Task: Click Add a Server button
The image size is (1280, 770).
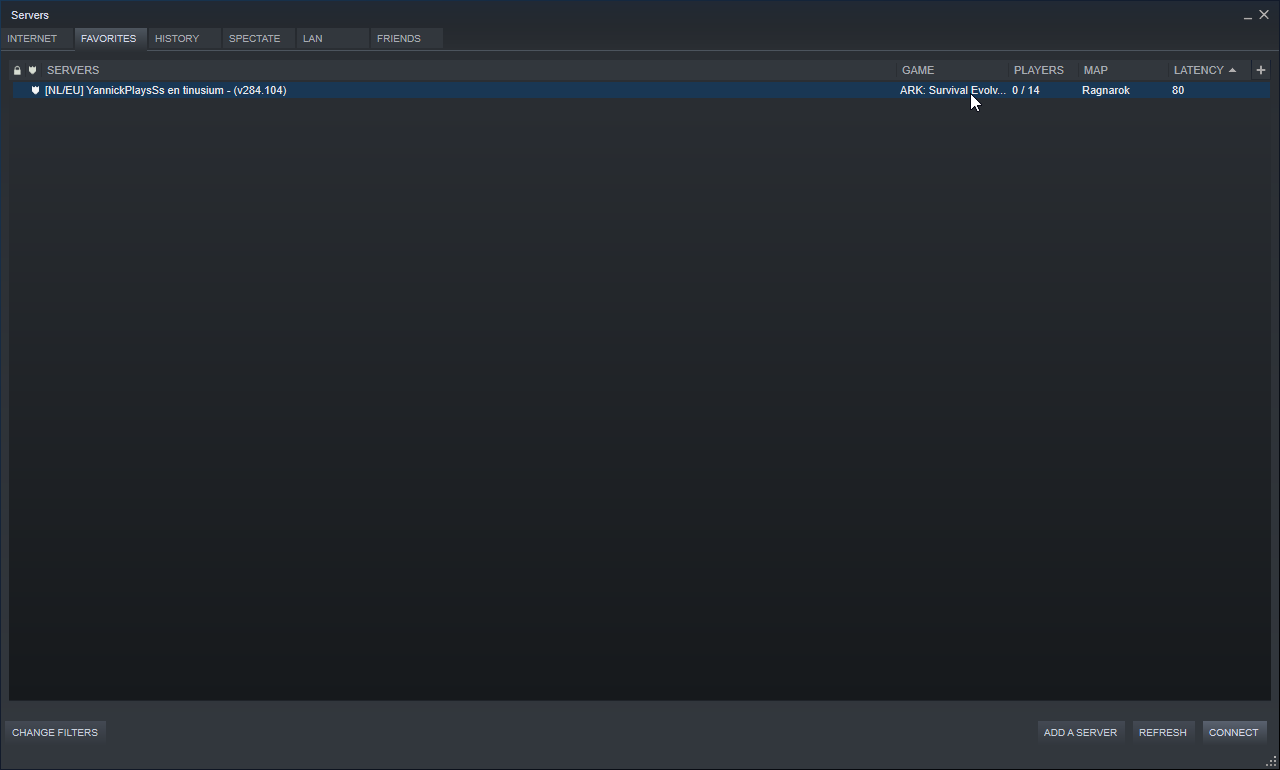Action: (x=1080, y=732)
